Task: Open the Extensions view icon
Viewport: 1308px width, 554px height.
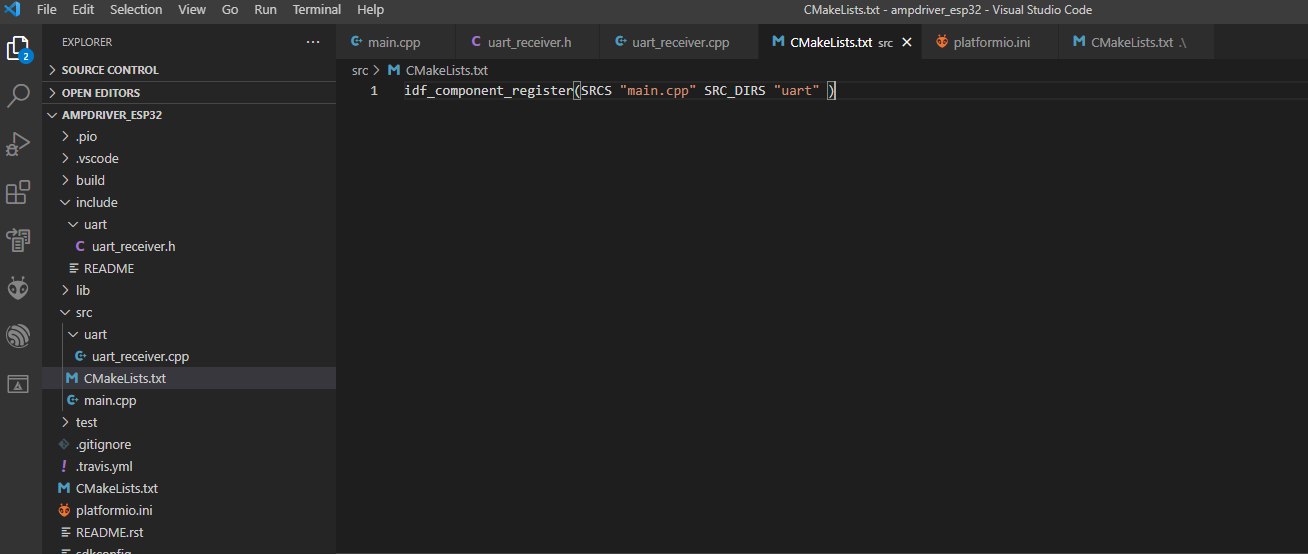Action: coord(19,192)
